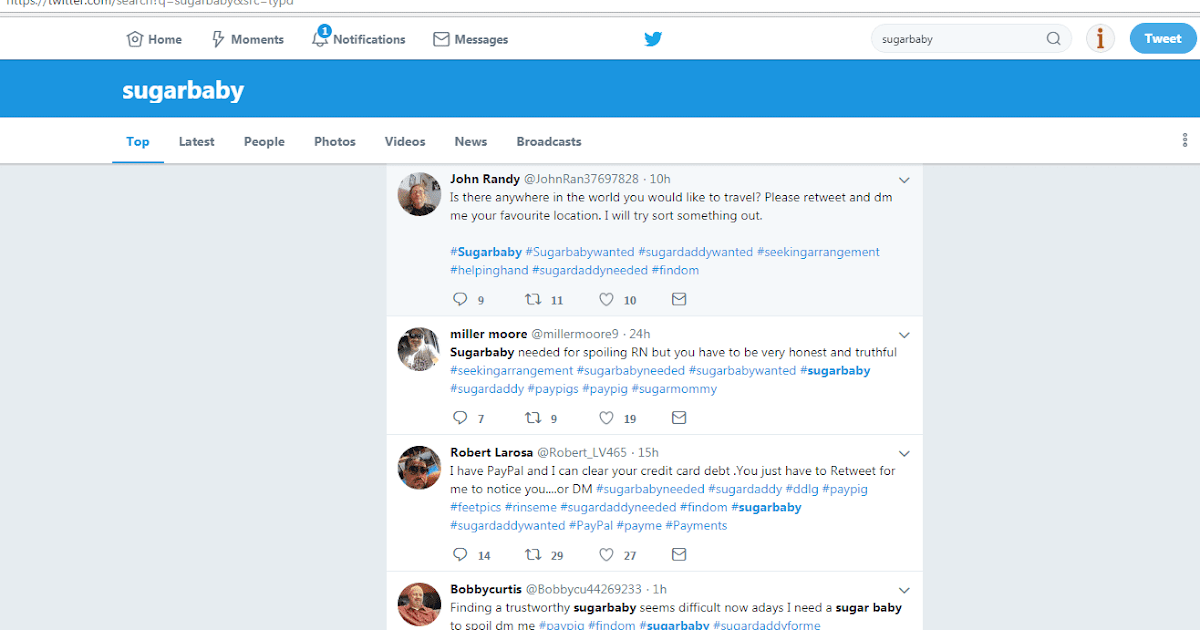Switch to the People tab
Screen dimensions: 1200x630
pyautogui.click(x=264, y=141)
